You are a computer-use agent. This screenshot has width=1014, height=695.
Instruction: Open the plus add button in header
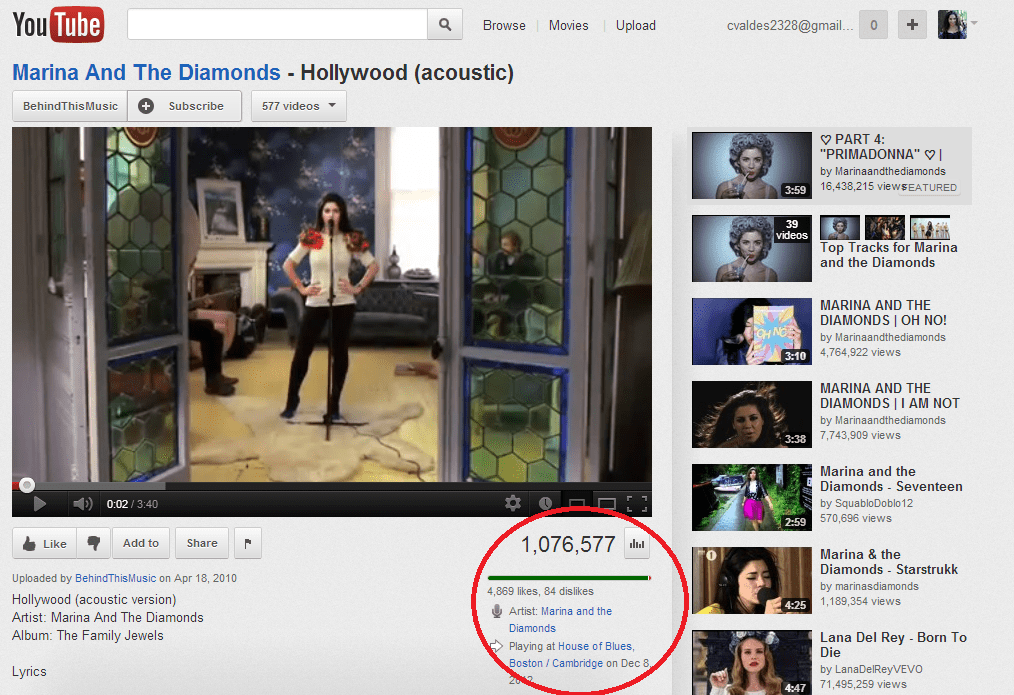[x=912, y=25]
